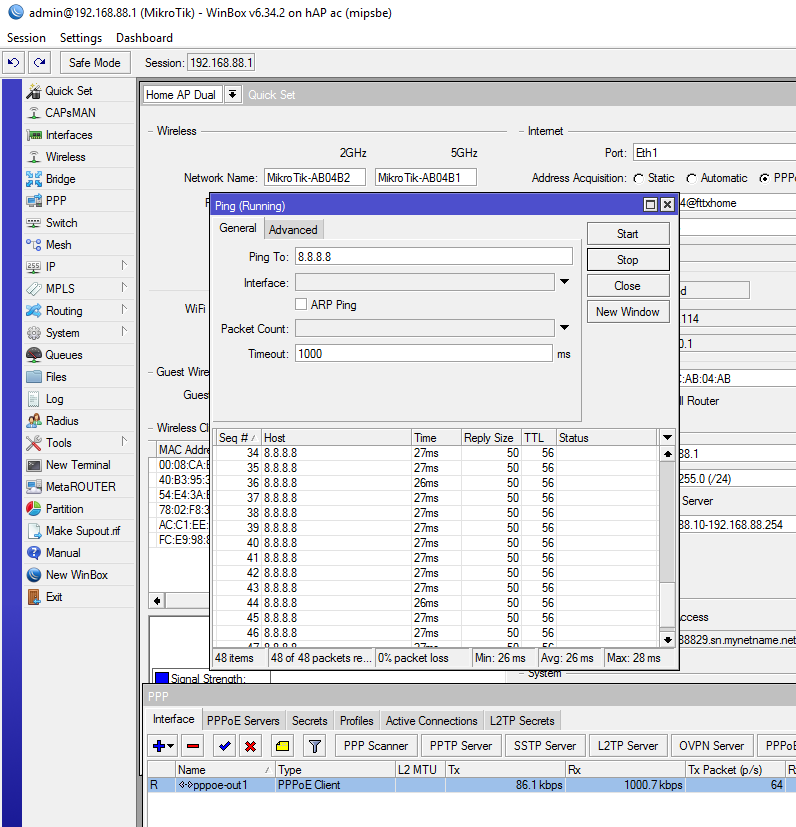Click the Ping To address field

434,257
